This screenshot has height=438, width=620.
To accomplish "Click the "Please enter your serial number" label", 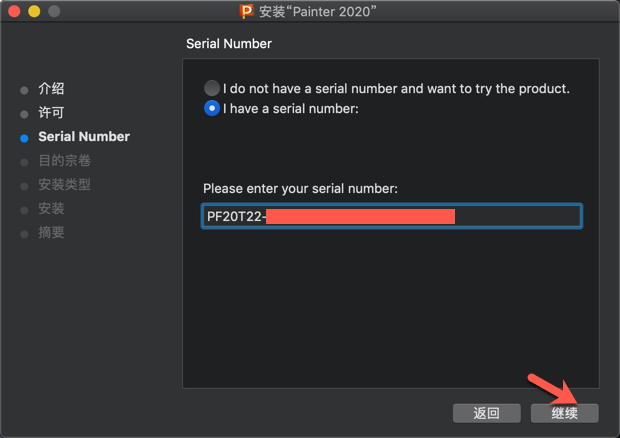I will click(300, 188).
